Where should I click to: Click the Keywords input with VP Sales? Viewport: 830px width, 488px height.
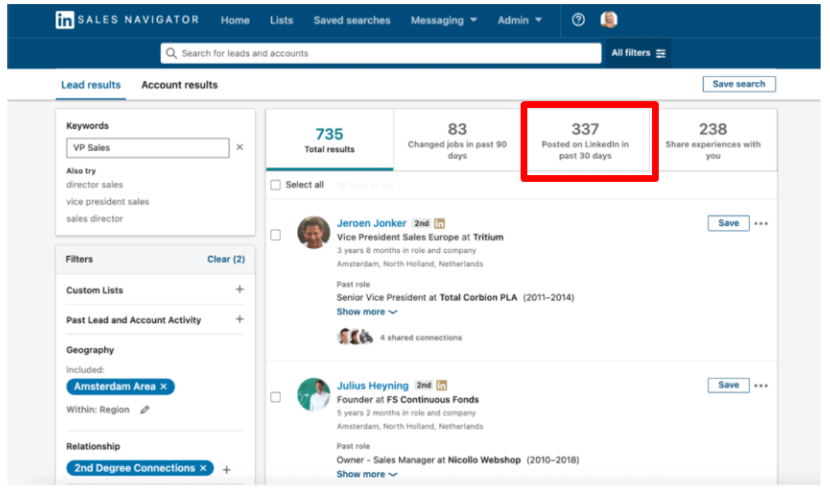point(148,148)
